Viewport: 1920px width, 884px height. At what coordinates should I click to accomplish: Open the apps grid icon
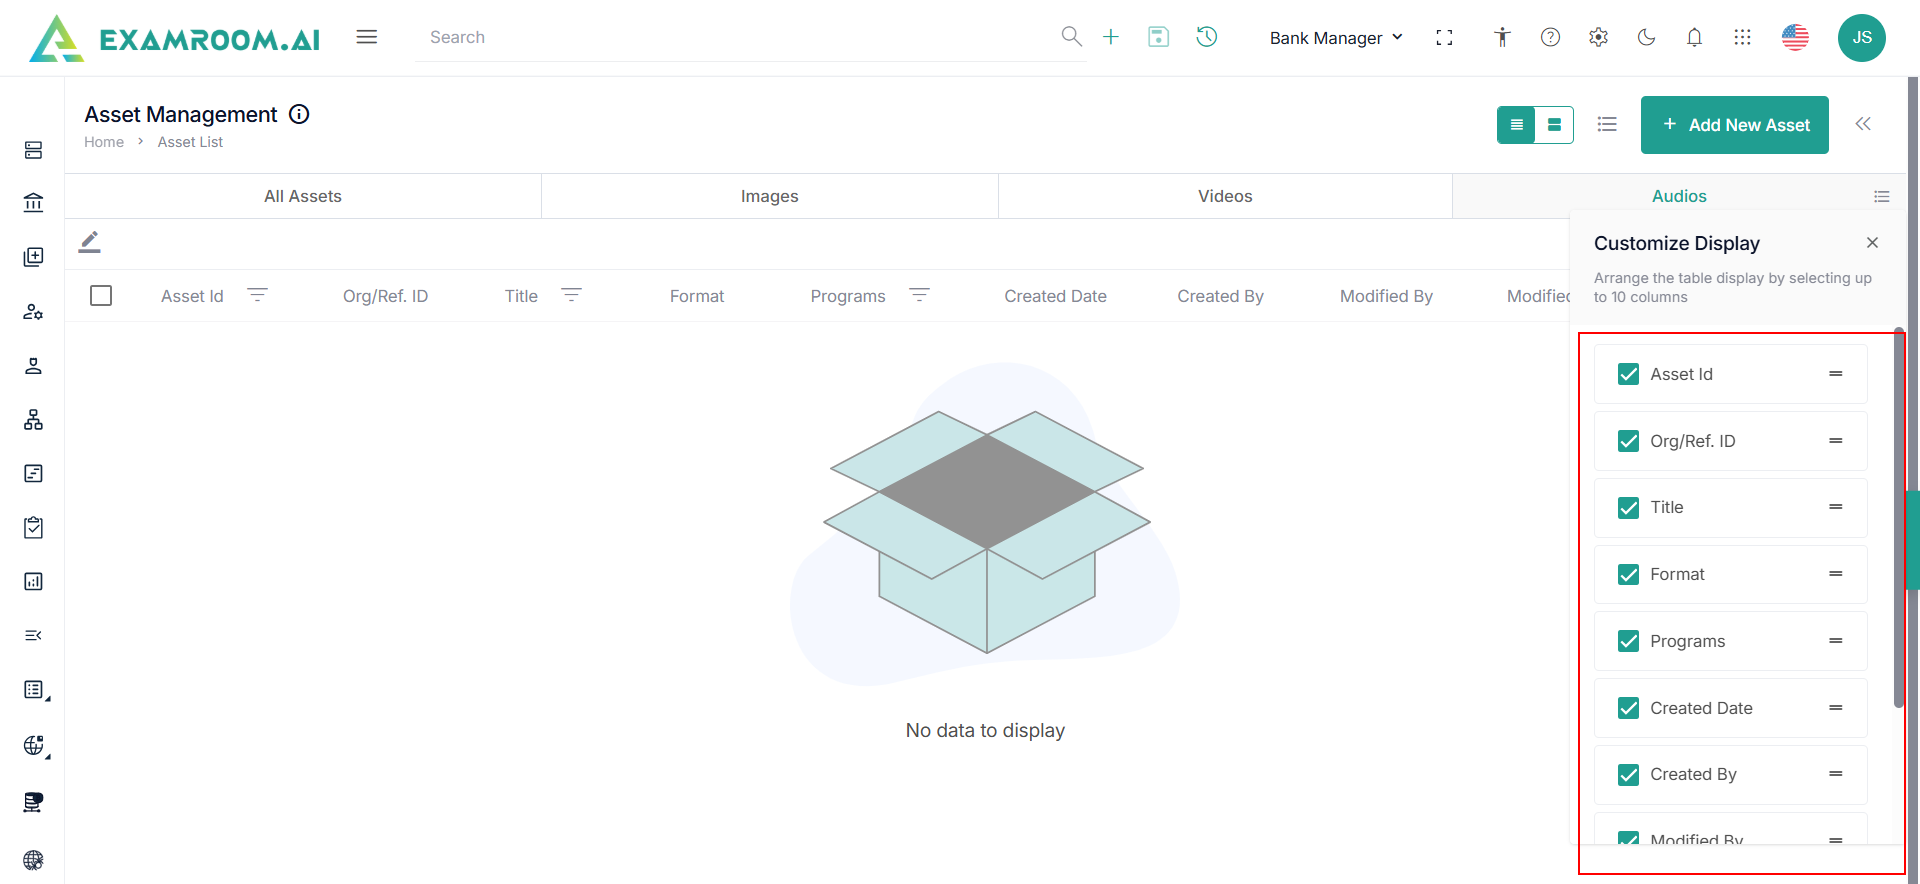click(1742, 37)
